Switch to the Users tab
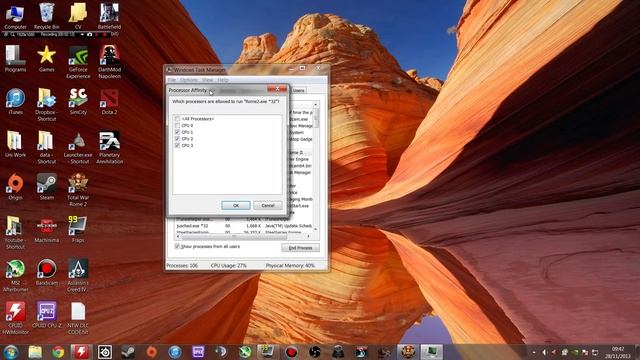The image size is (640, 360). point(298,91)
